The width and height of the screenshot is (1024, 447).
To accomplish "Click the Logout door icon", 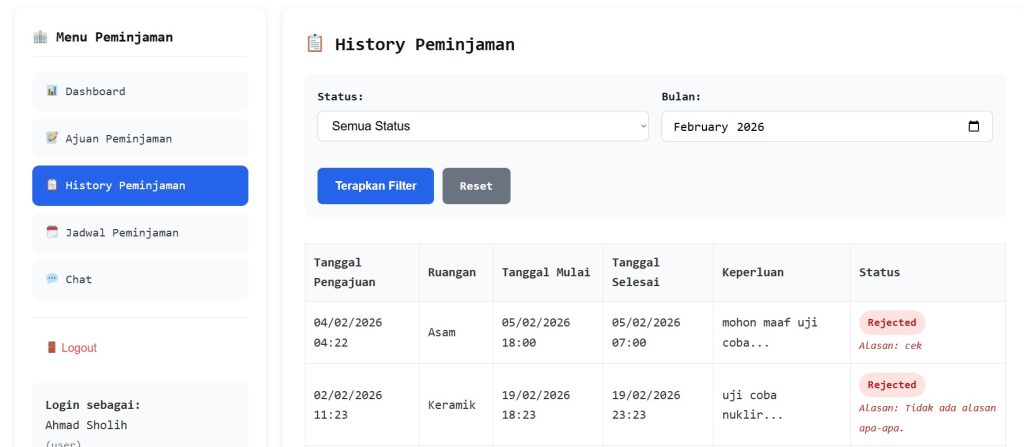I will pos(51,348).
